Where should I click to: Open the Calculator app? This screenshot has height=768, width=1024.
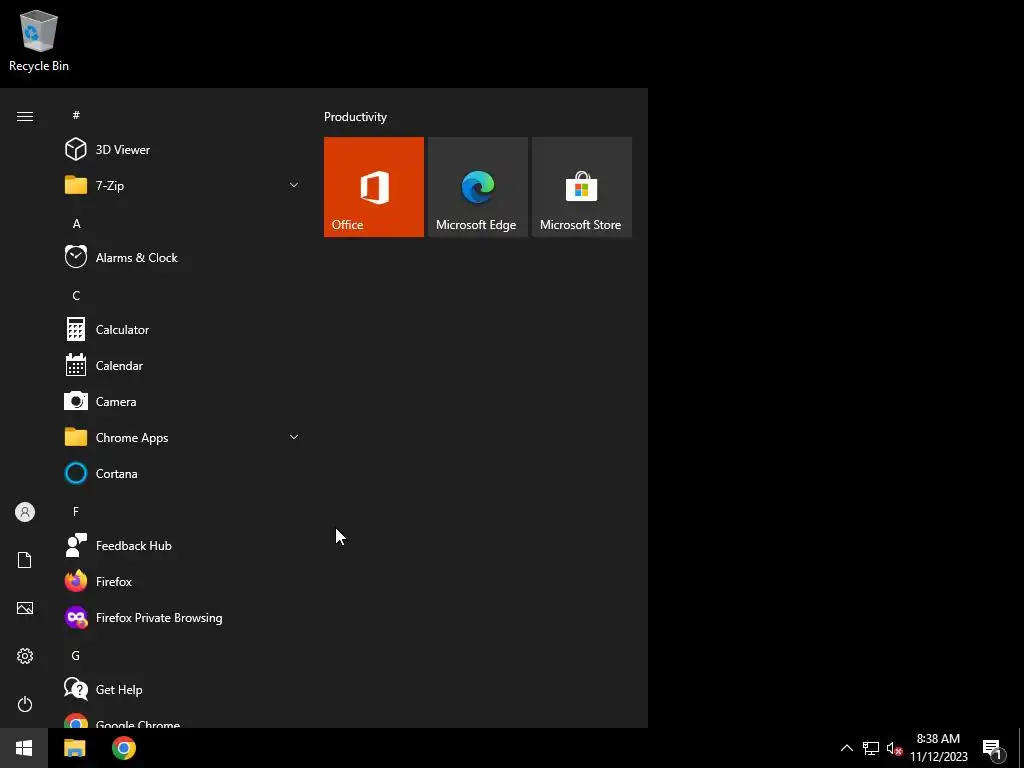coord(182,330)
